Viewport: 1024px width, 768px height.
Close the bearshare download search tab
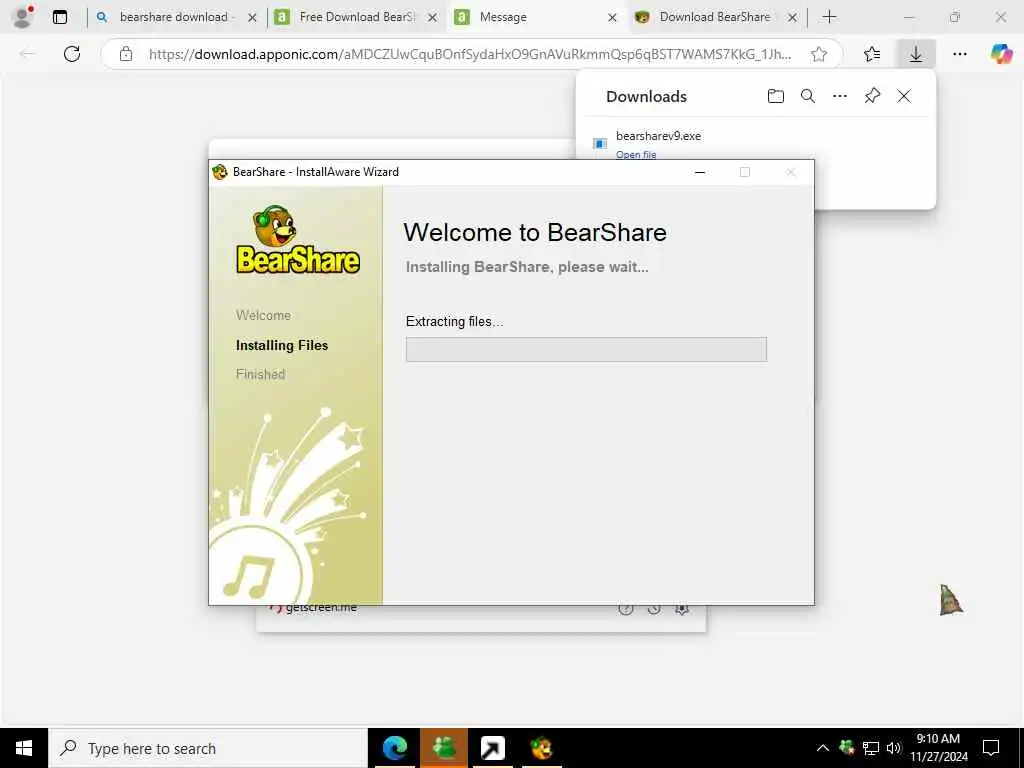point(252,18)
